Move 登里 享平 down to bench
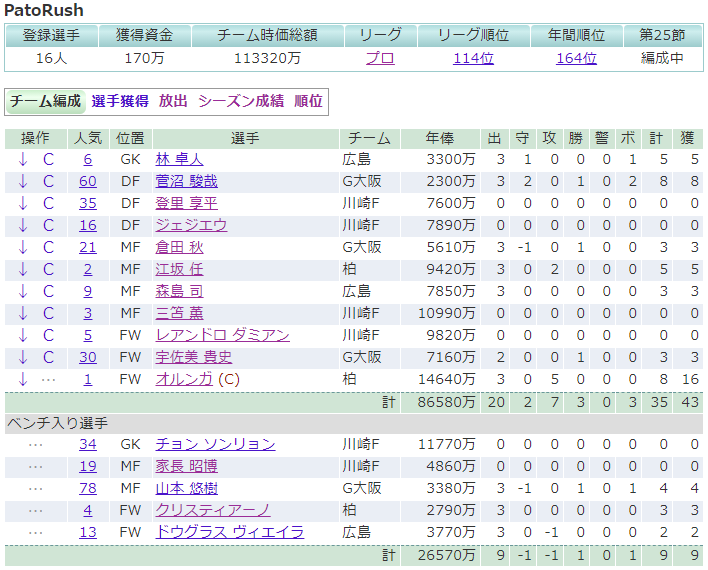Image resolution: width=708 pixels, height=570 pixels. click(23, 203)
